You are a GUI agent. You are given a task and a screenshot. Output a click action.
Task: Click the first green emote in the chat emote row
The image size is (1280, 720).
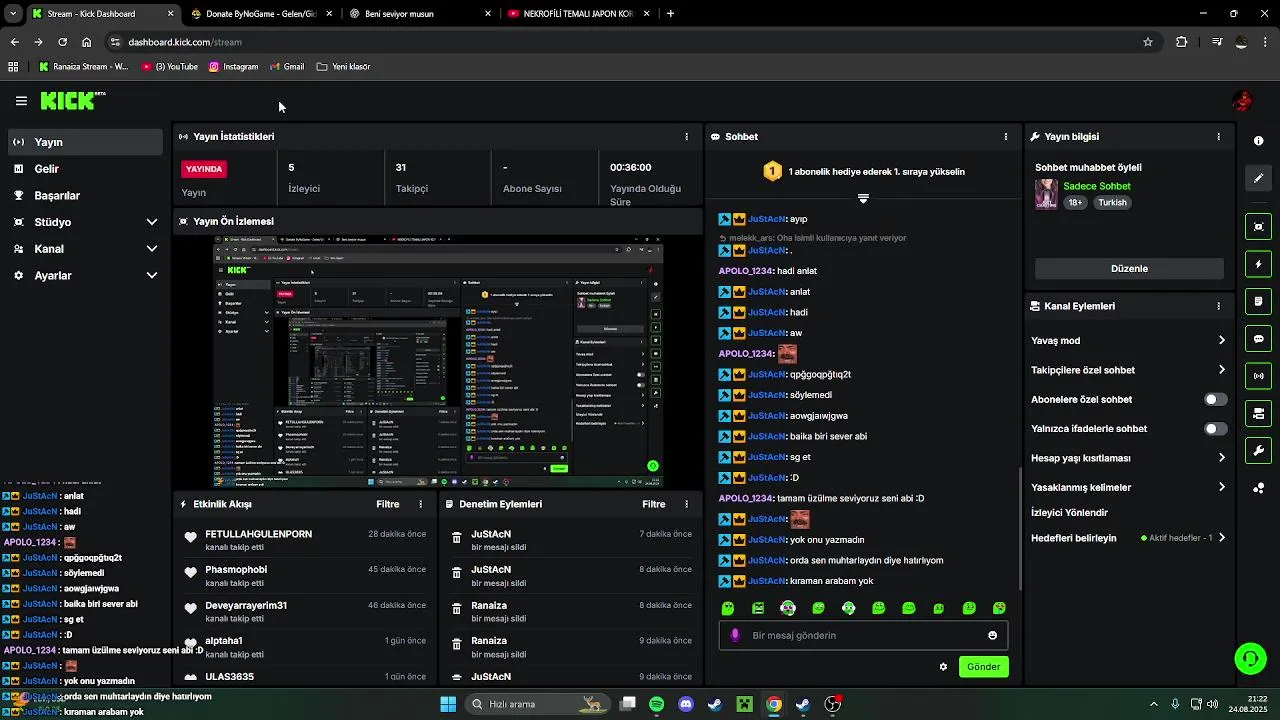[728, 608]
